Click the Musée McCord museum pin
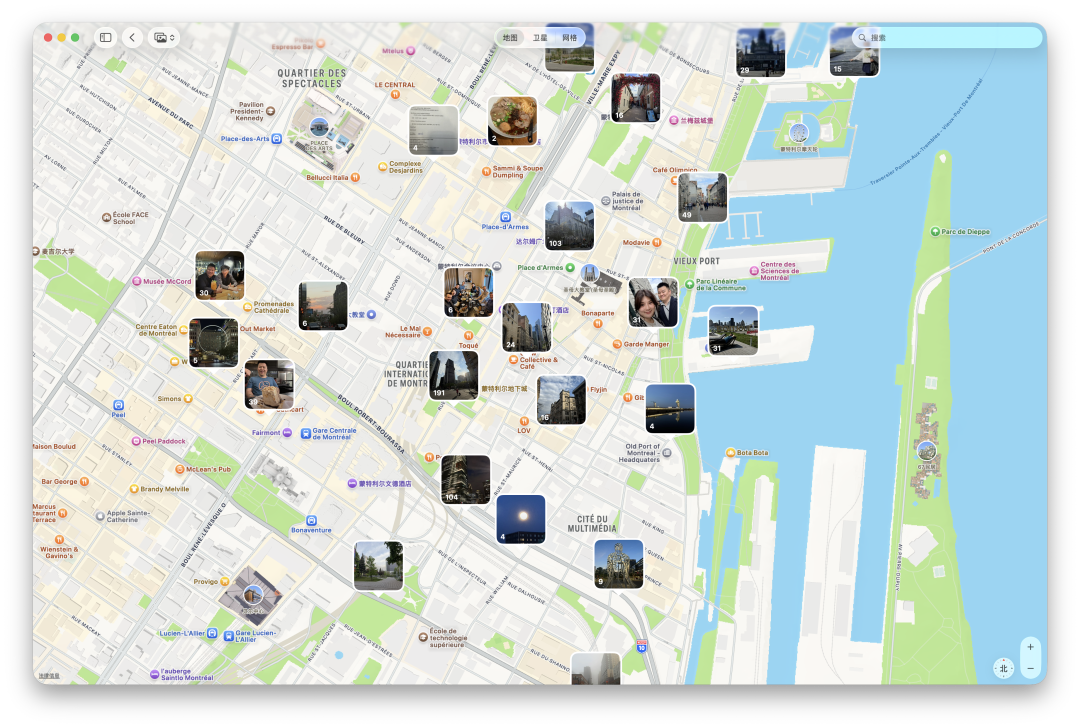Image resolution: width=1080 pixels, height=728 pixels. tap(136, 281)
